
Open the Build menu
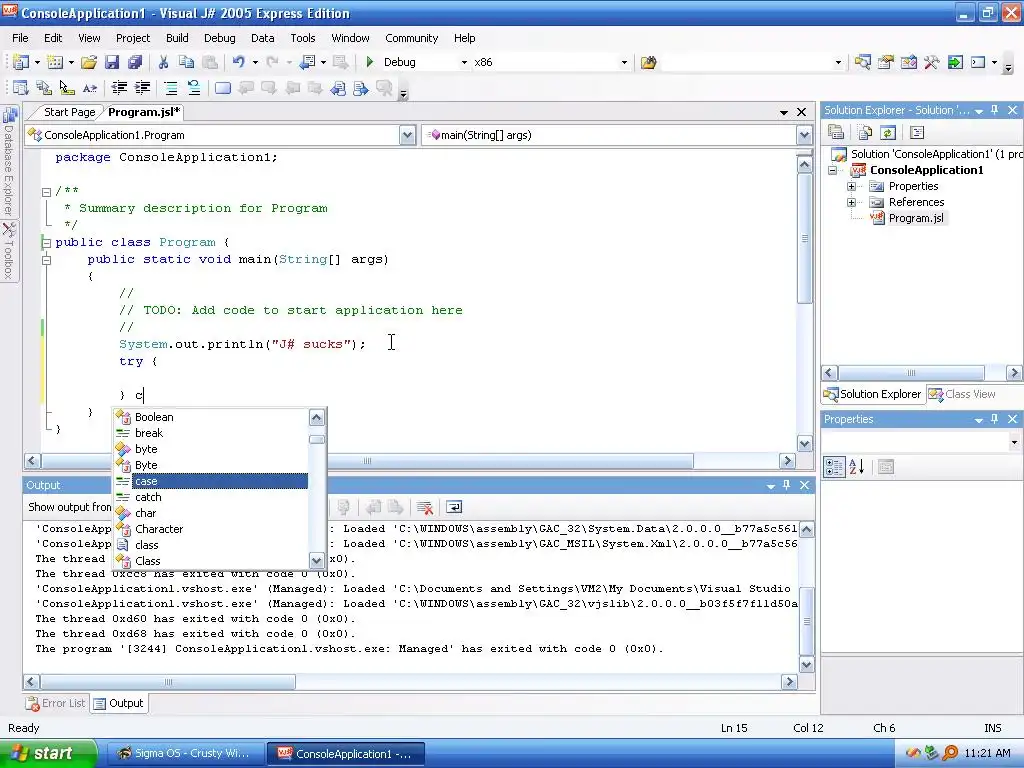click(x=177, y=38)
